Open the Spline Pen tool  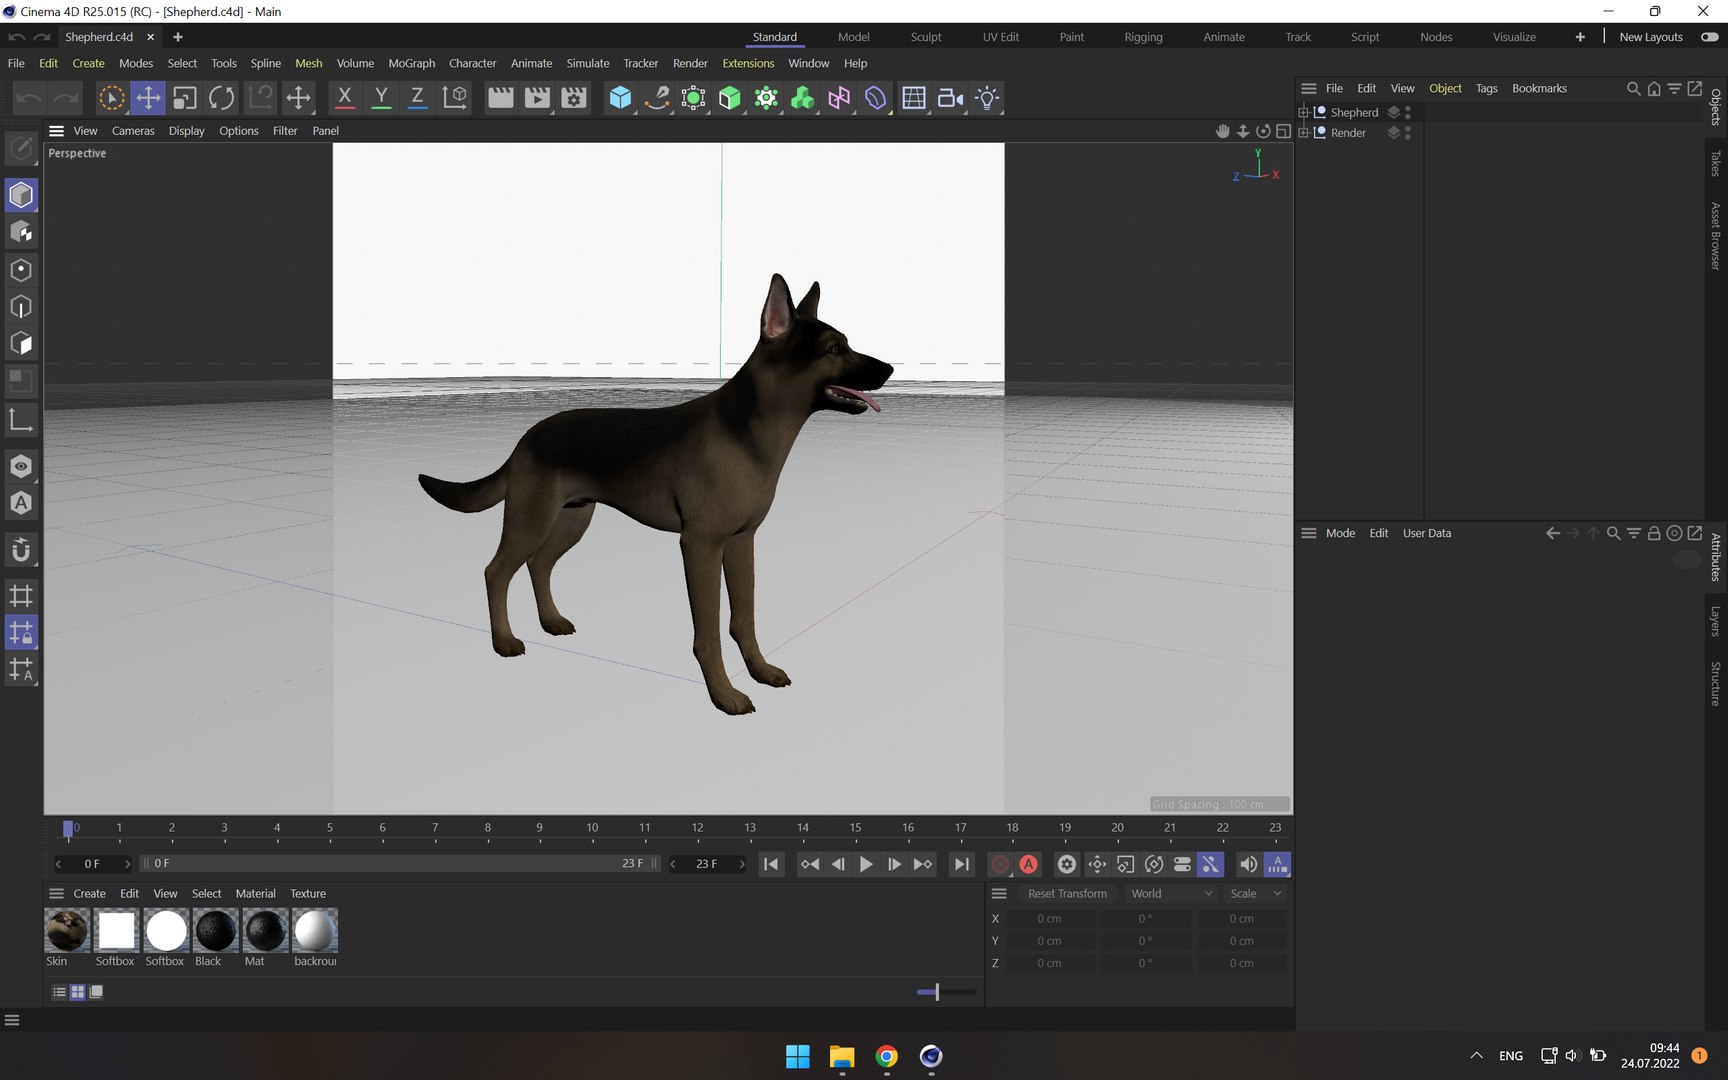657,98
